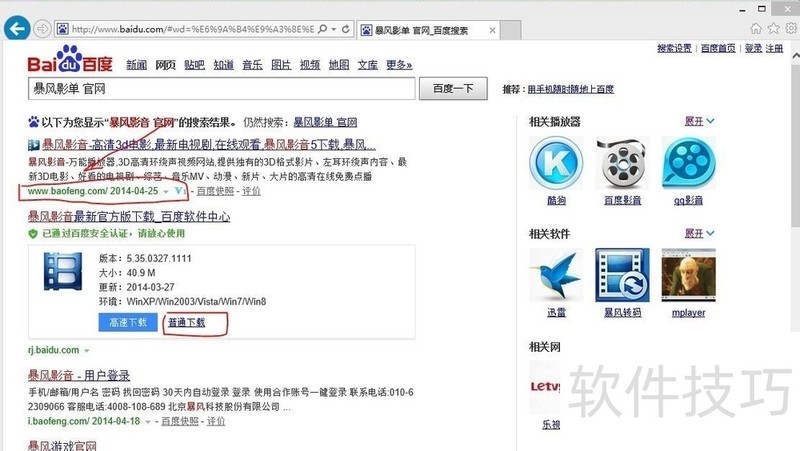
Task: Open the 新闻 category
Action: [x=137, y=65]
